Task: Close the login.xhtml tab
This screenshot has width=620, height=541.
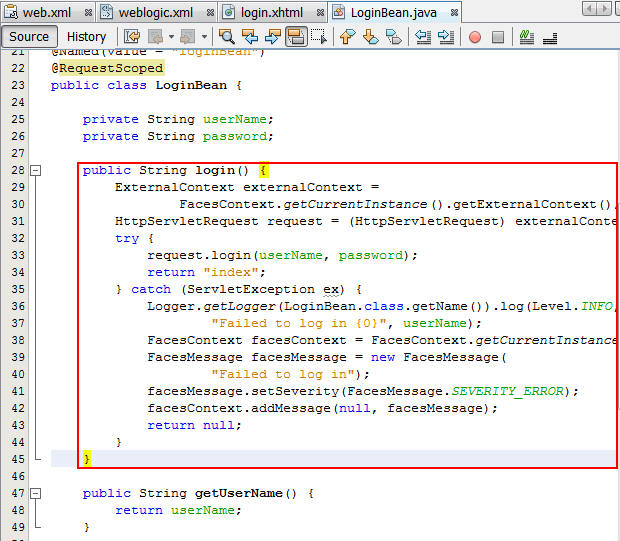Action: 320,13
